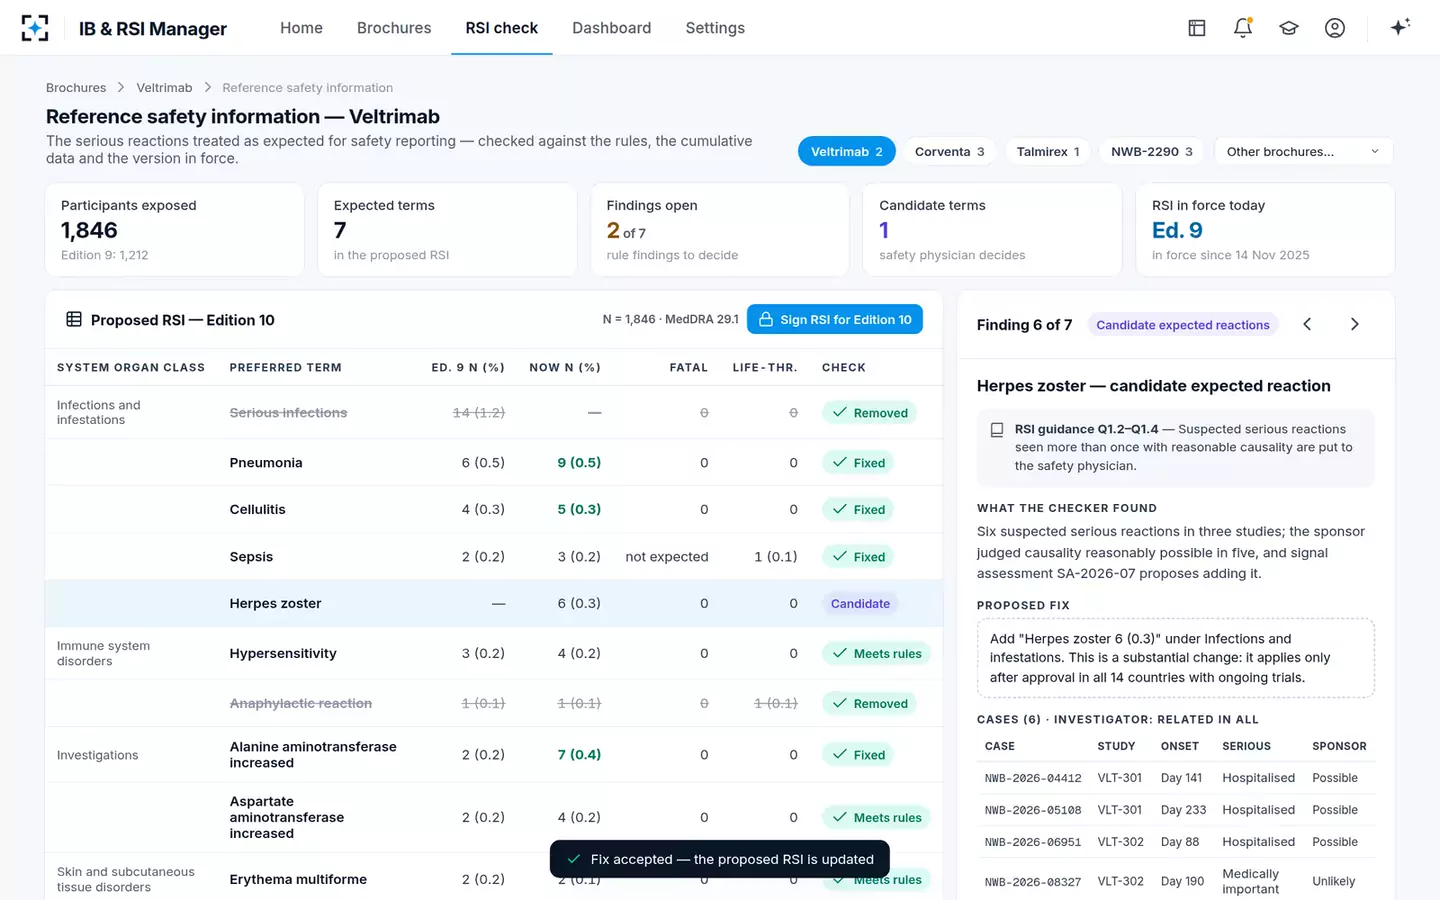Switch to the Corventa brochure chip
Screen dimensions: 1440x900
click(x=950, y=152)
